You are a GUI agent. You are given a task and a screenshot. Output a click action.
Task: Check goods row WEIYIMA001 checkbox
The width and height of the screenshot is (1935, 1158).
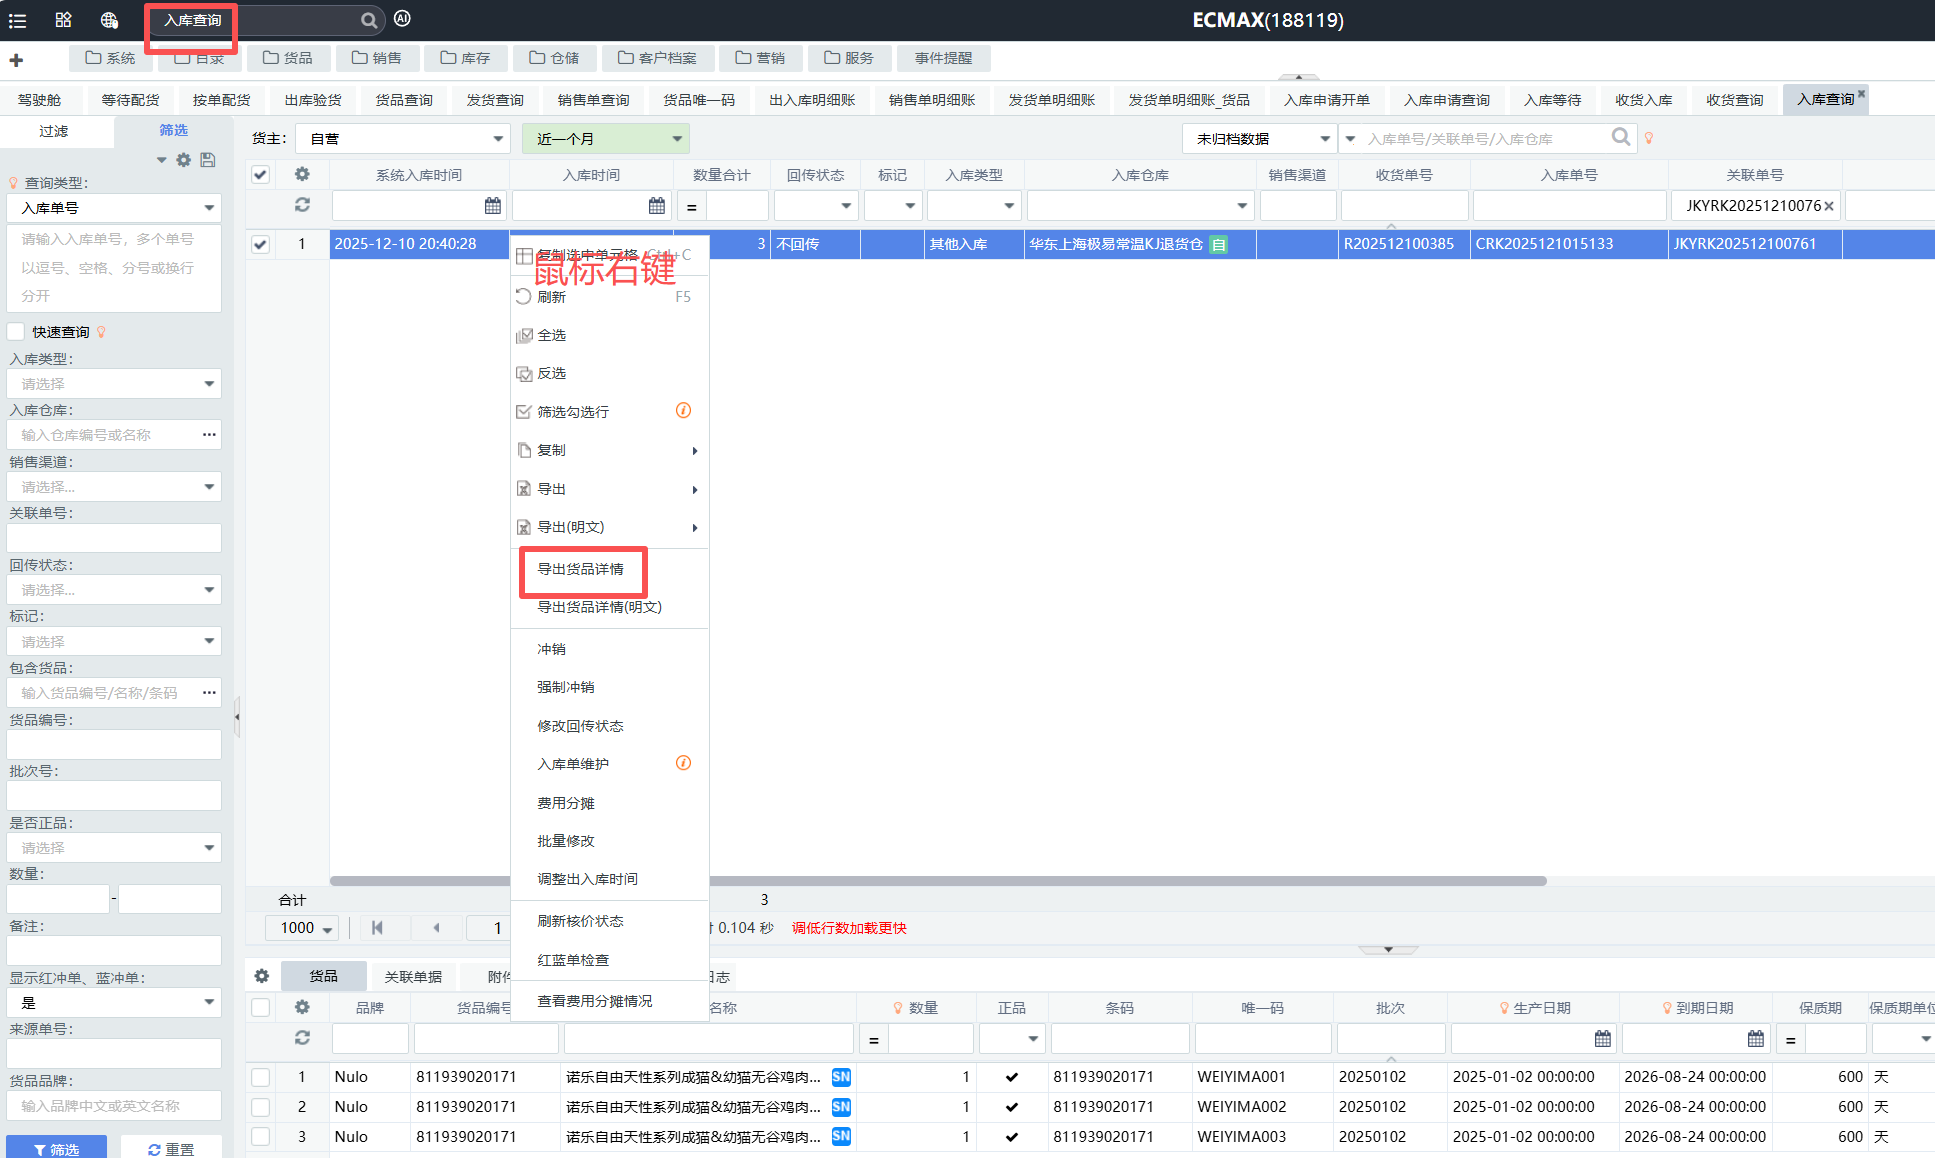[x=260, y=1077]
